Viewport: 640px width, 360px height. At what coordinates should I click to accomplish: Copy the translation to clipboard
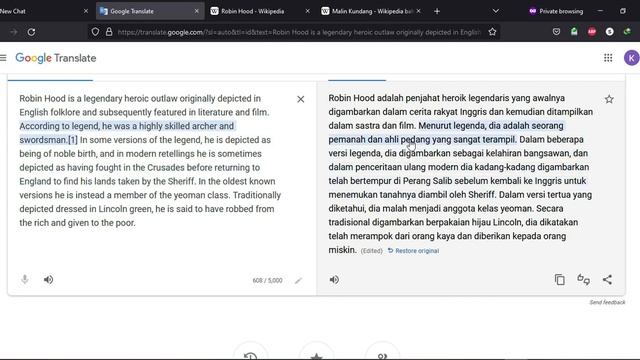point(560,280)
